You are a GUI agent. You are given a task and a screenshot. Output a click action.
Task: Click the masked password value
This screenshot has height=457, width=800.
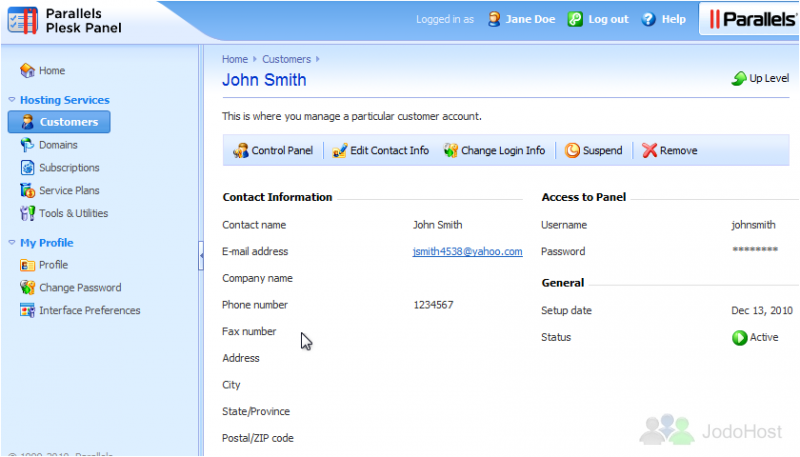pyautogui.click(x=755, y=249)
